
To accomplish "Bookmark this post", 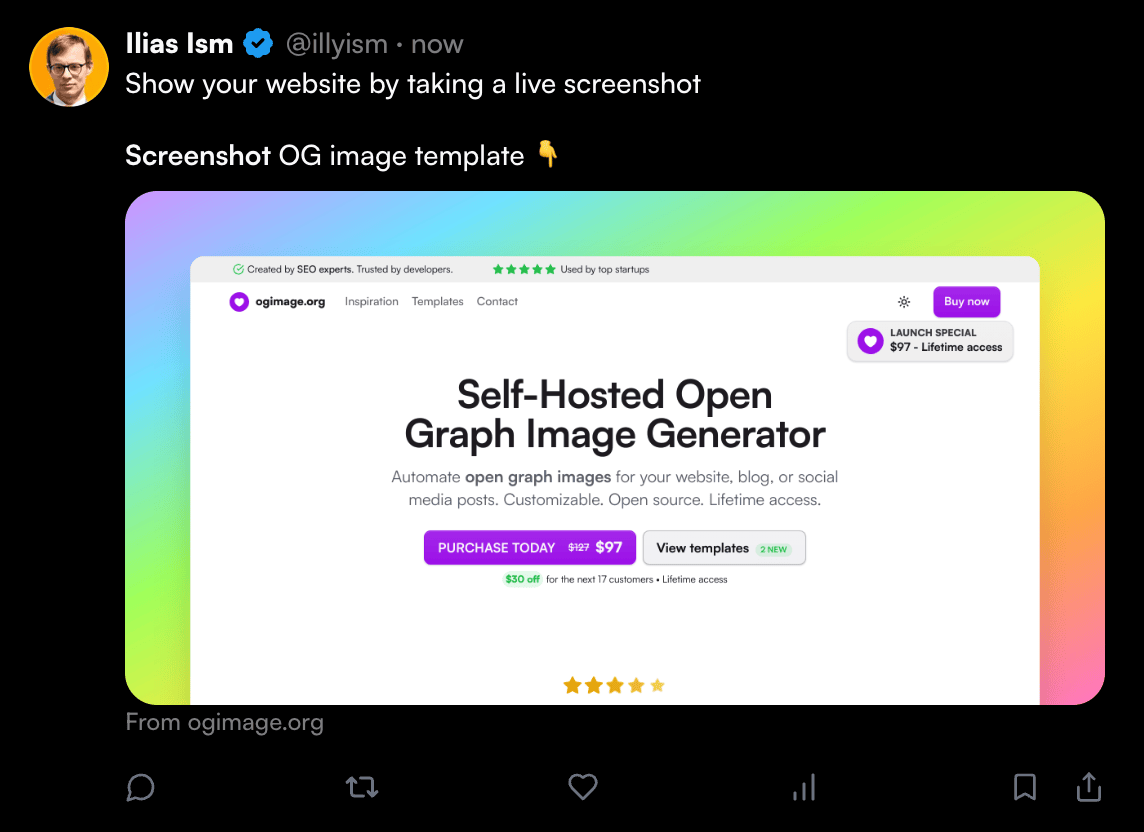I will [x=1025, y=788].
